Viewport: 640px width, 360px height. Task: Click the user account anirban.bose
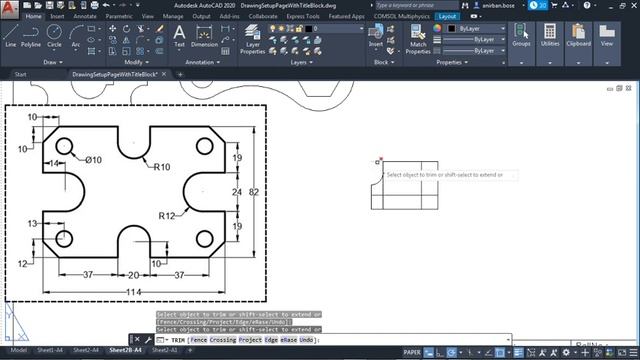click(498, 6)
